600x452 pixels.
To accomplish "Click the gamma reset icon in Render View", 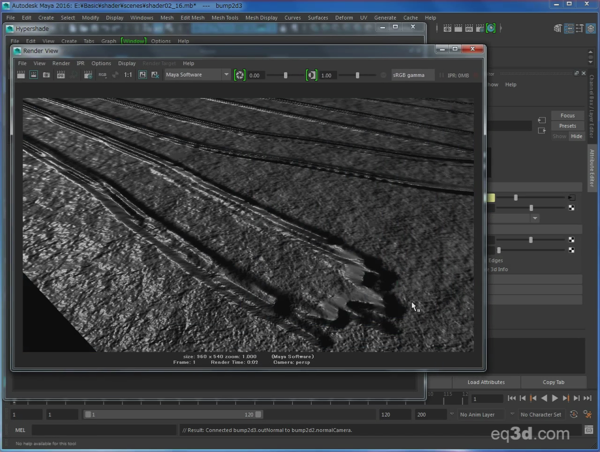I will click(312, 75).
